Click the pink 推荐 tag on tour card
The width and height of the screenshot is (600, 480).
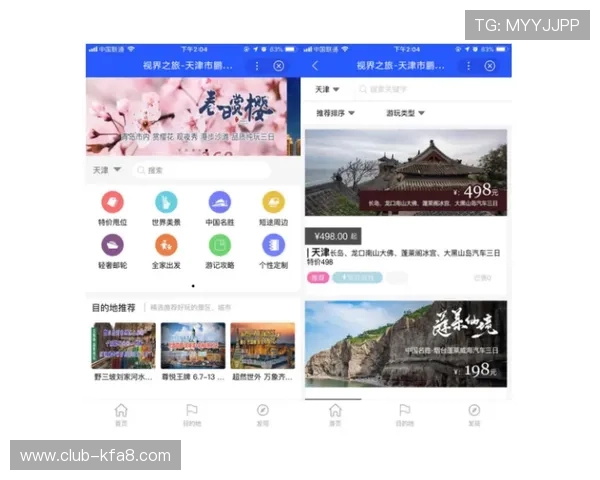318,278
